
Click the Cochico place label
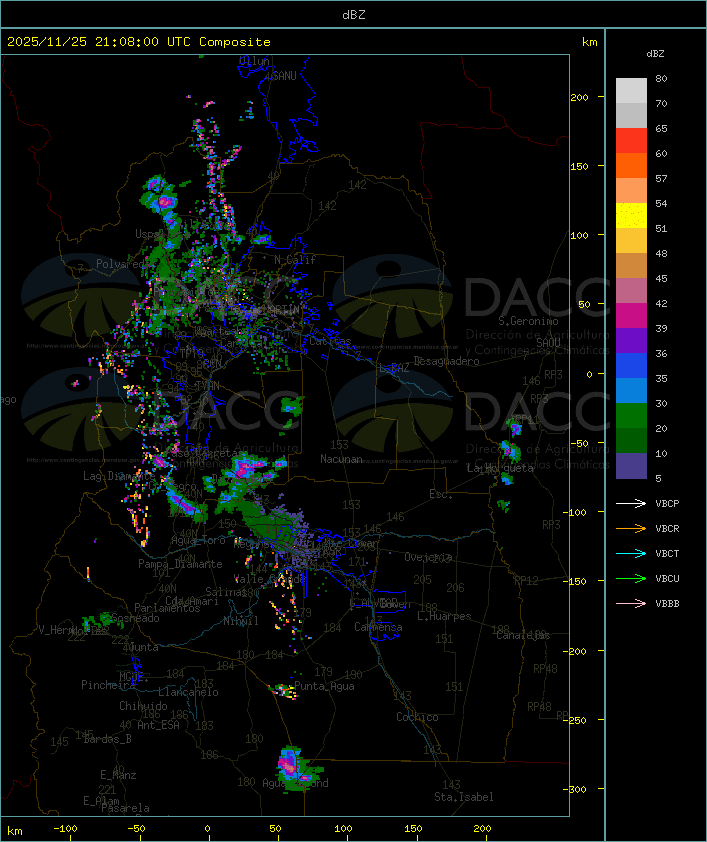(417, 717)
